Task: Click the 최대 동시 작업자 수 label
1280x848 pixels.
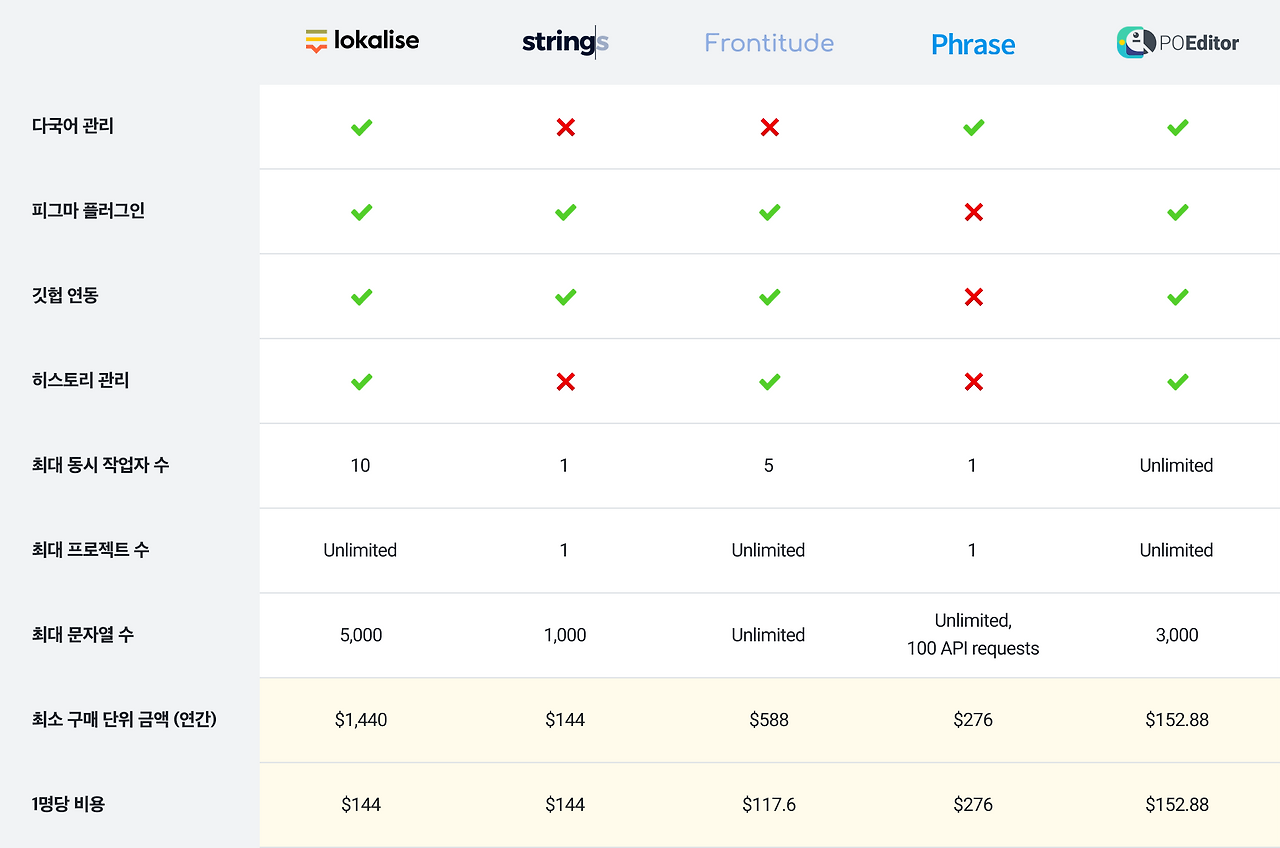Action: (100, 465)
